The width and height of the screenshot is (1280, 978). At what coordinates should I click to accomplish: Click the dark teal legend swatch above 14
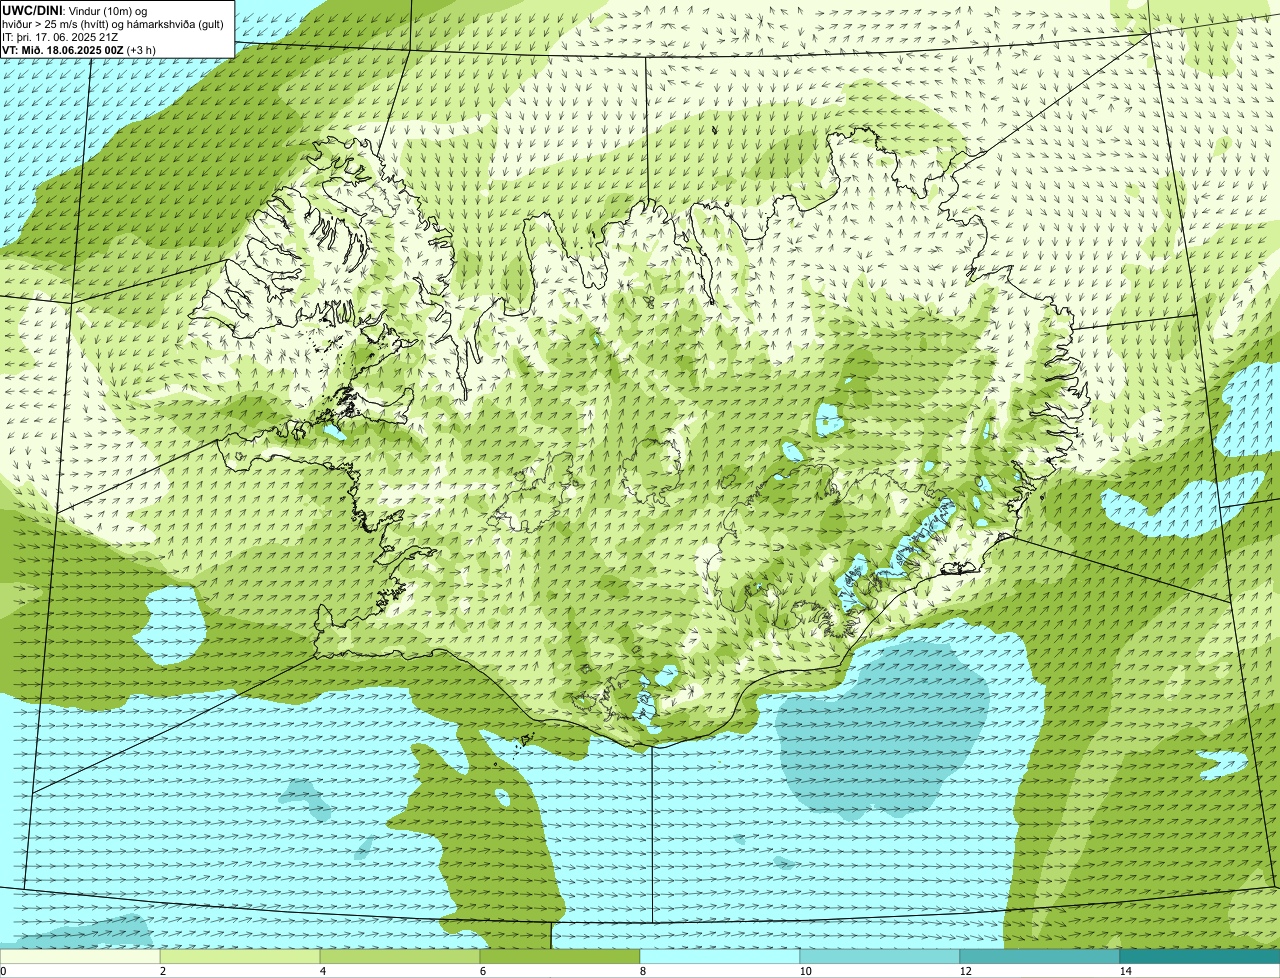[x=1200, y=956]
